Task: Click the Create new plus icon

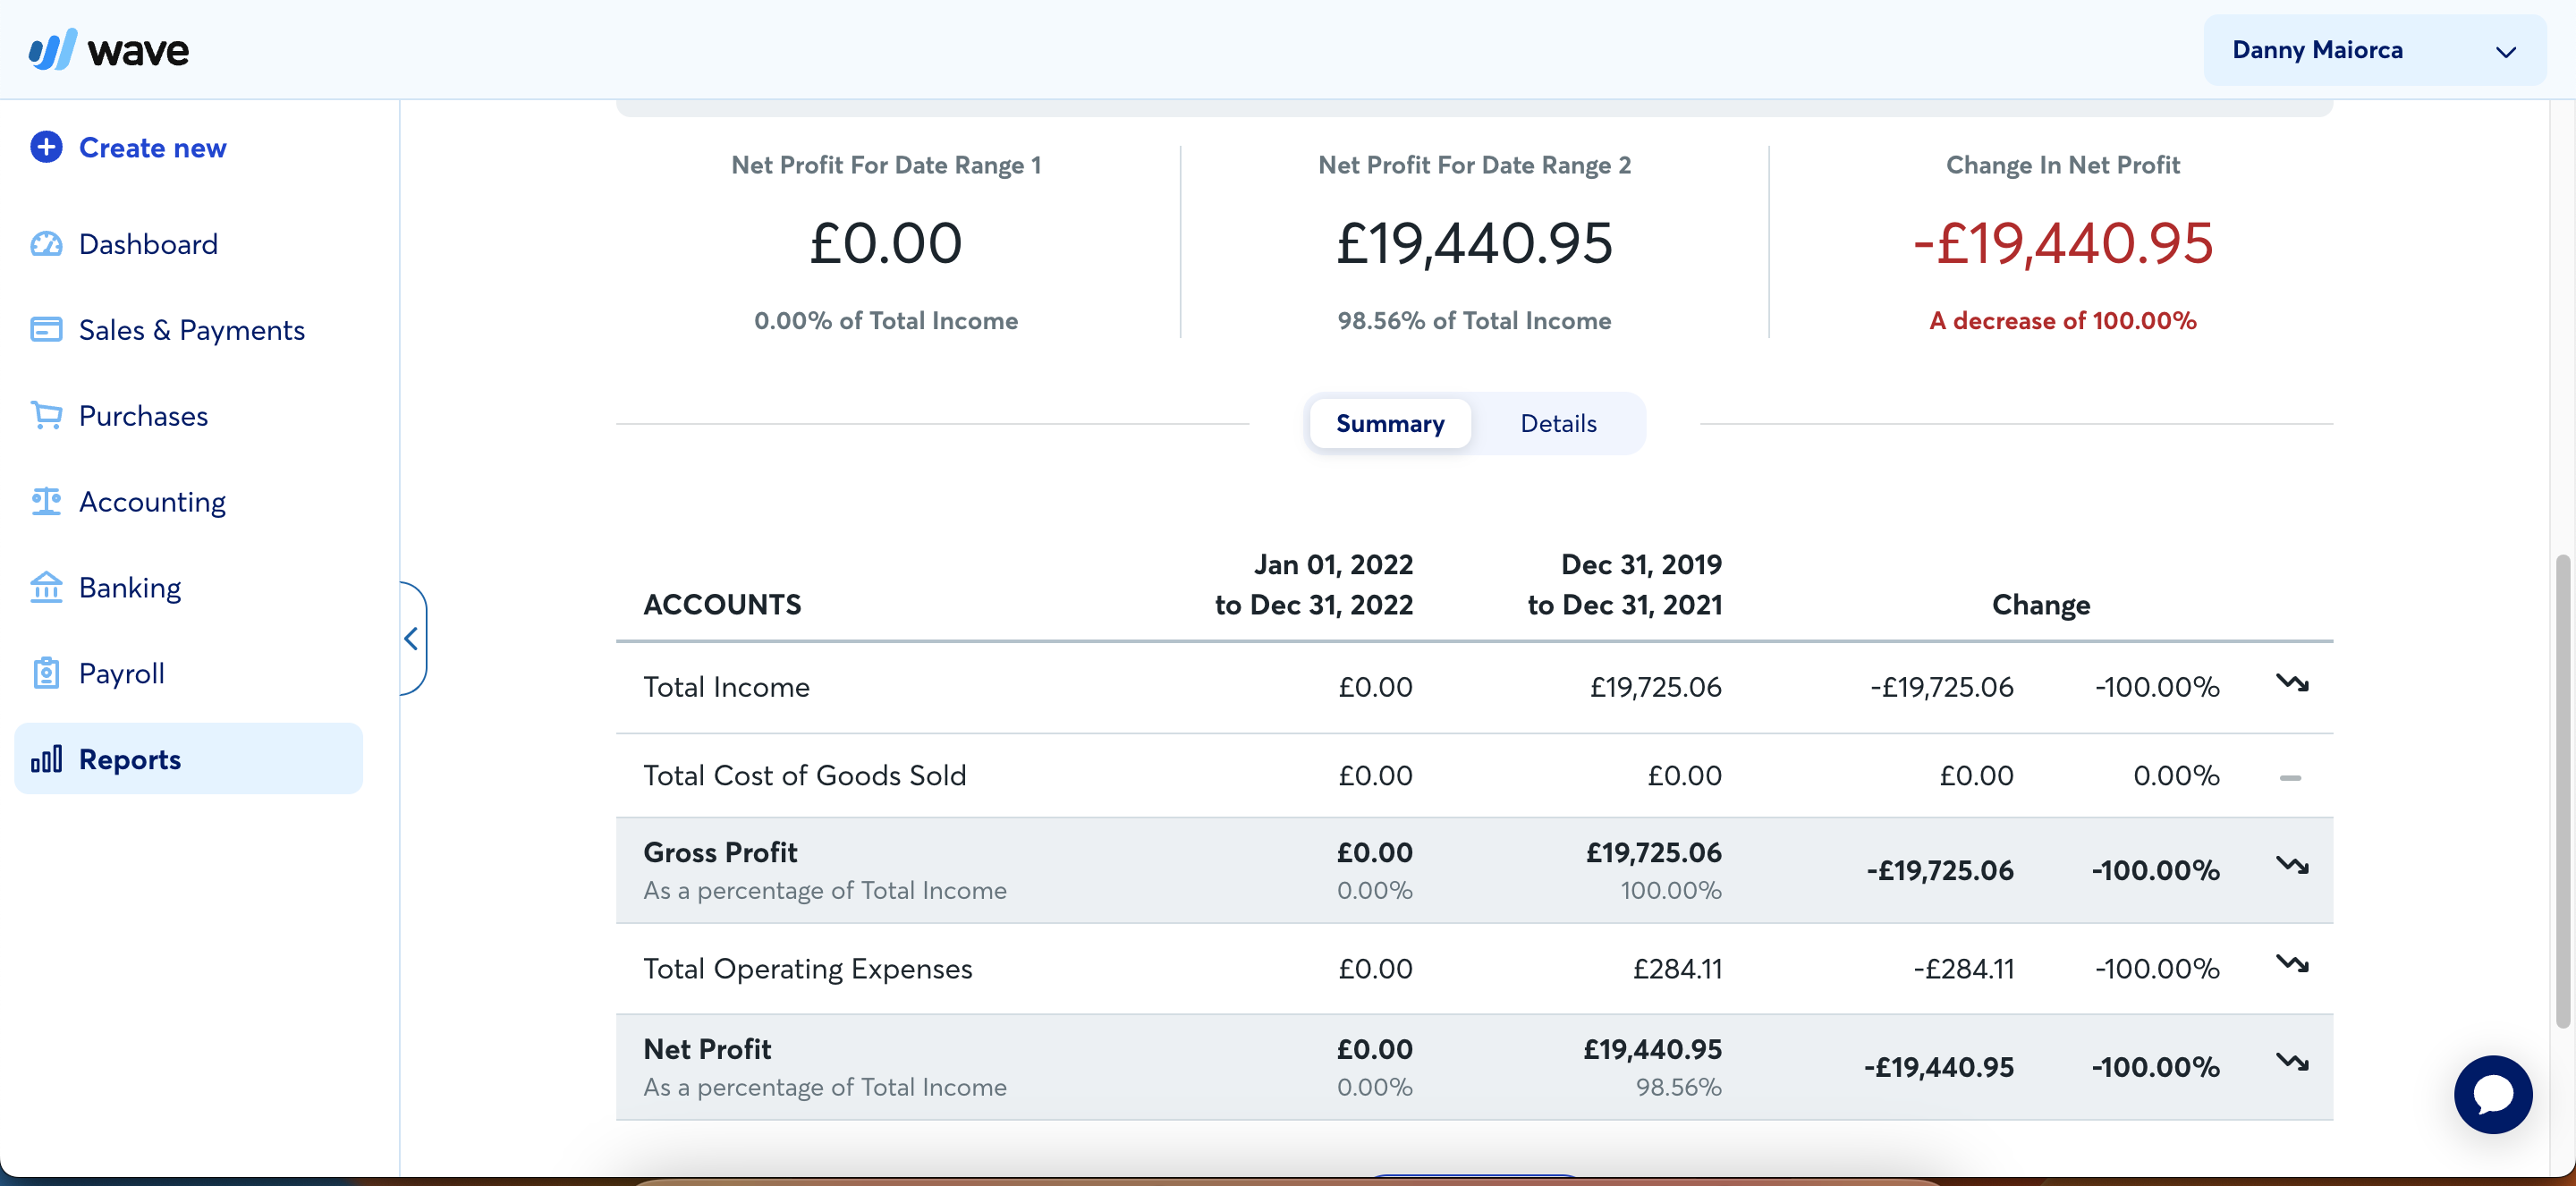Action: [46, 147]
